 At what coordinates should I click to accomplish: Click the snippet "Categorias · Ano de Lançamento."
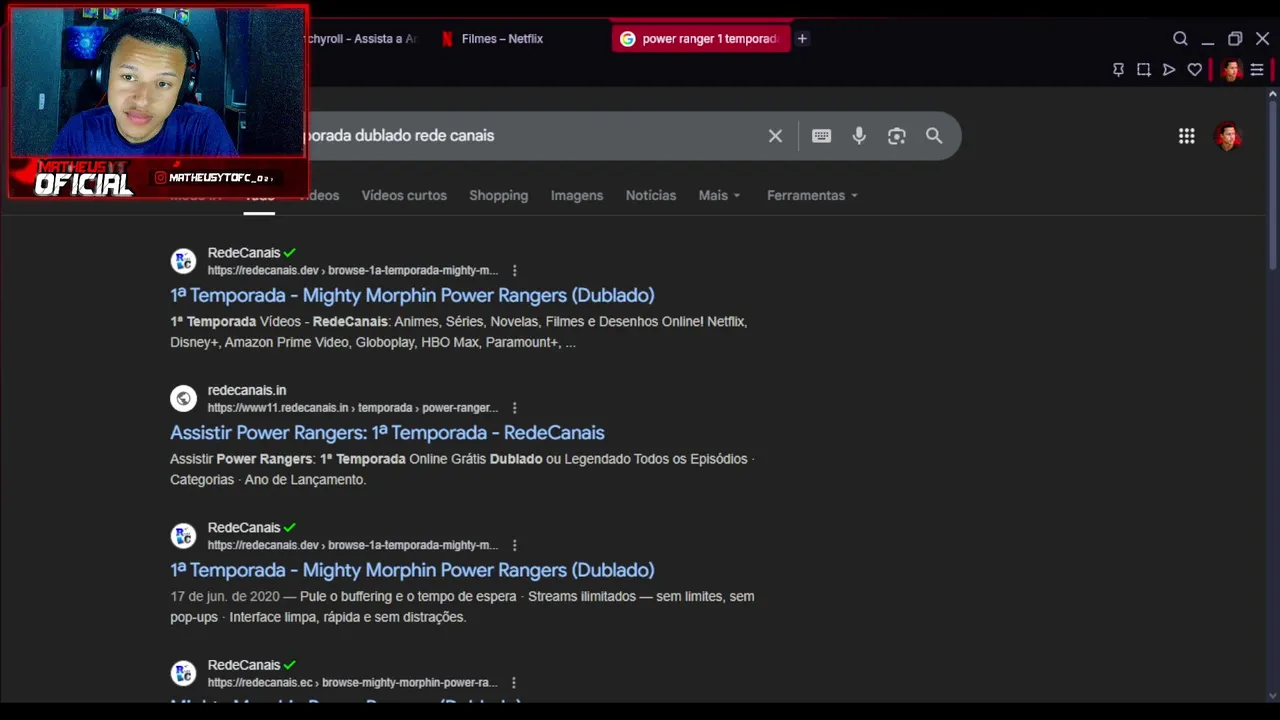point(268,480)
